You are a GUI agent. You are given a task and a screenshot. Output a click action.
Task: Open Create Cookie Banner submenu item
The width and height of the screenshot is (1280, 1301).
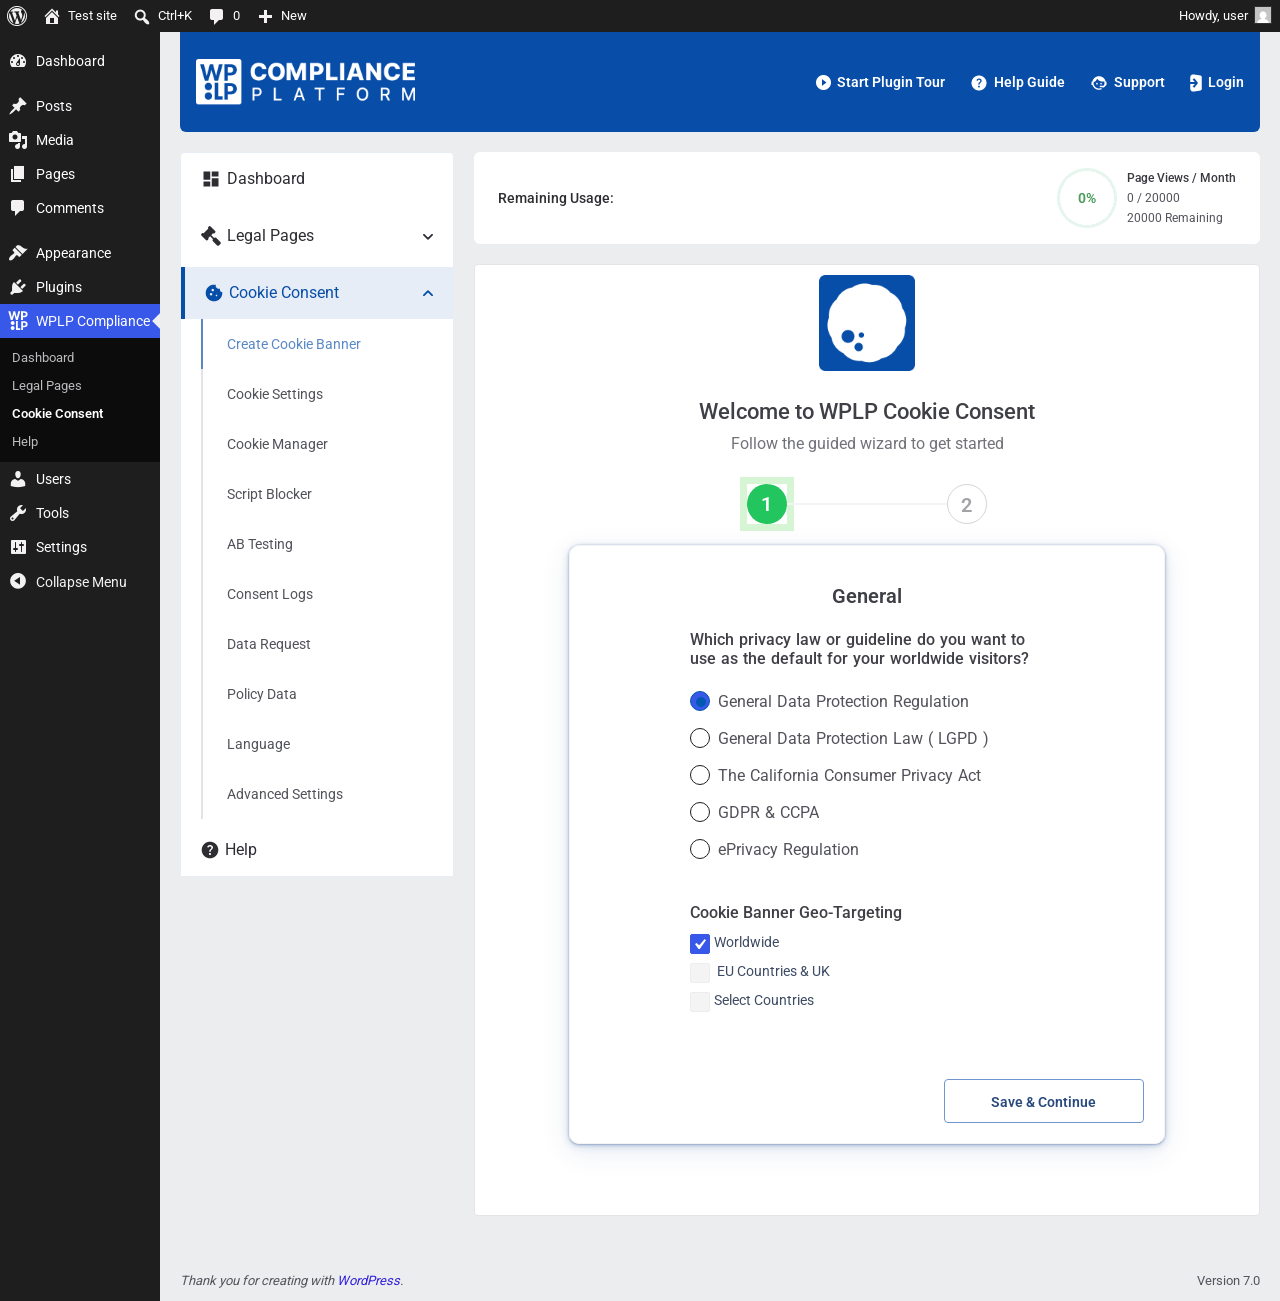pos(294,344)
